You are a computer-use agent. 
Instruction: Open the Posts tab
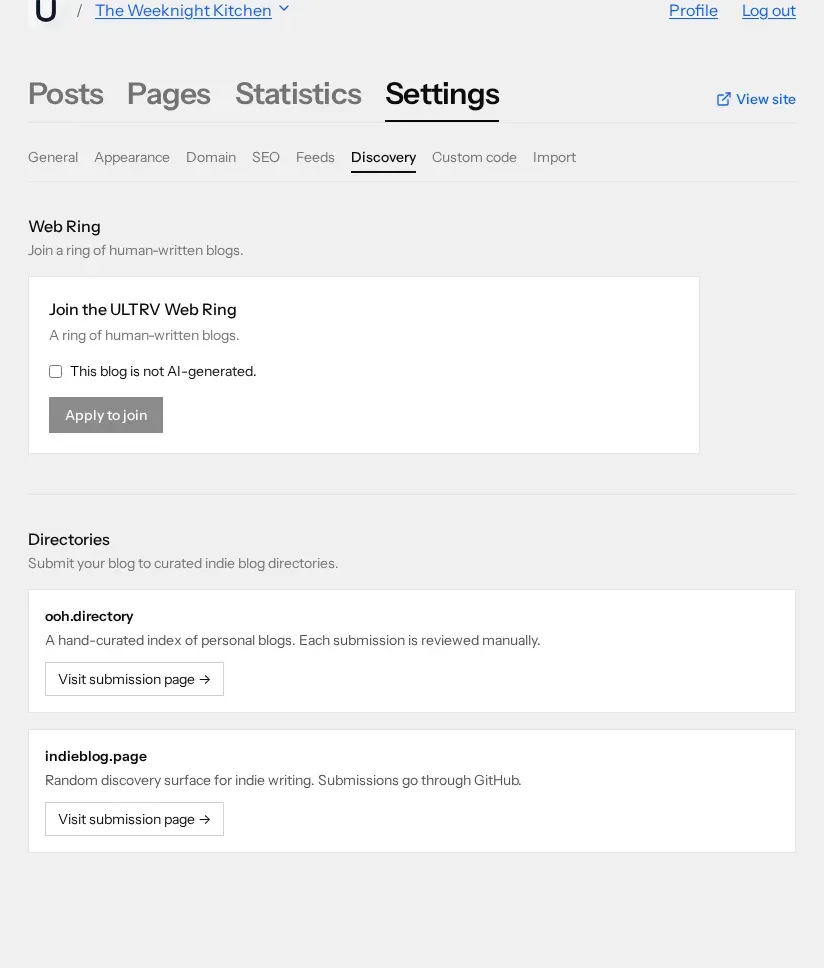[66, 94]
